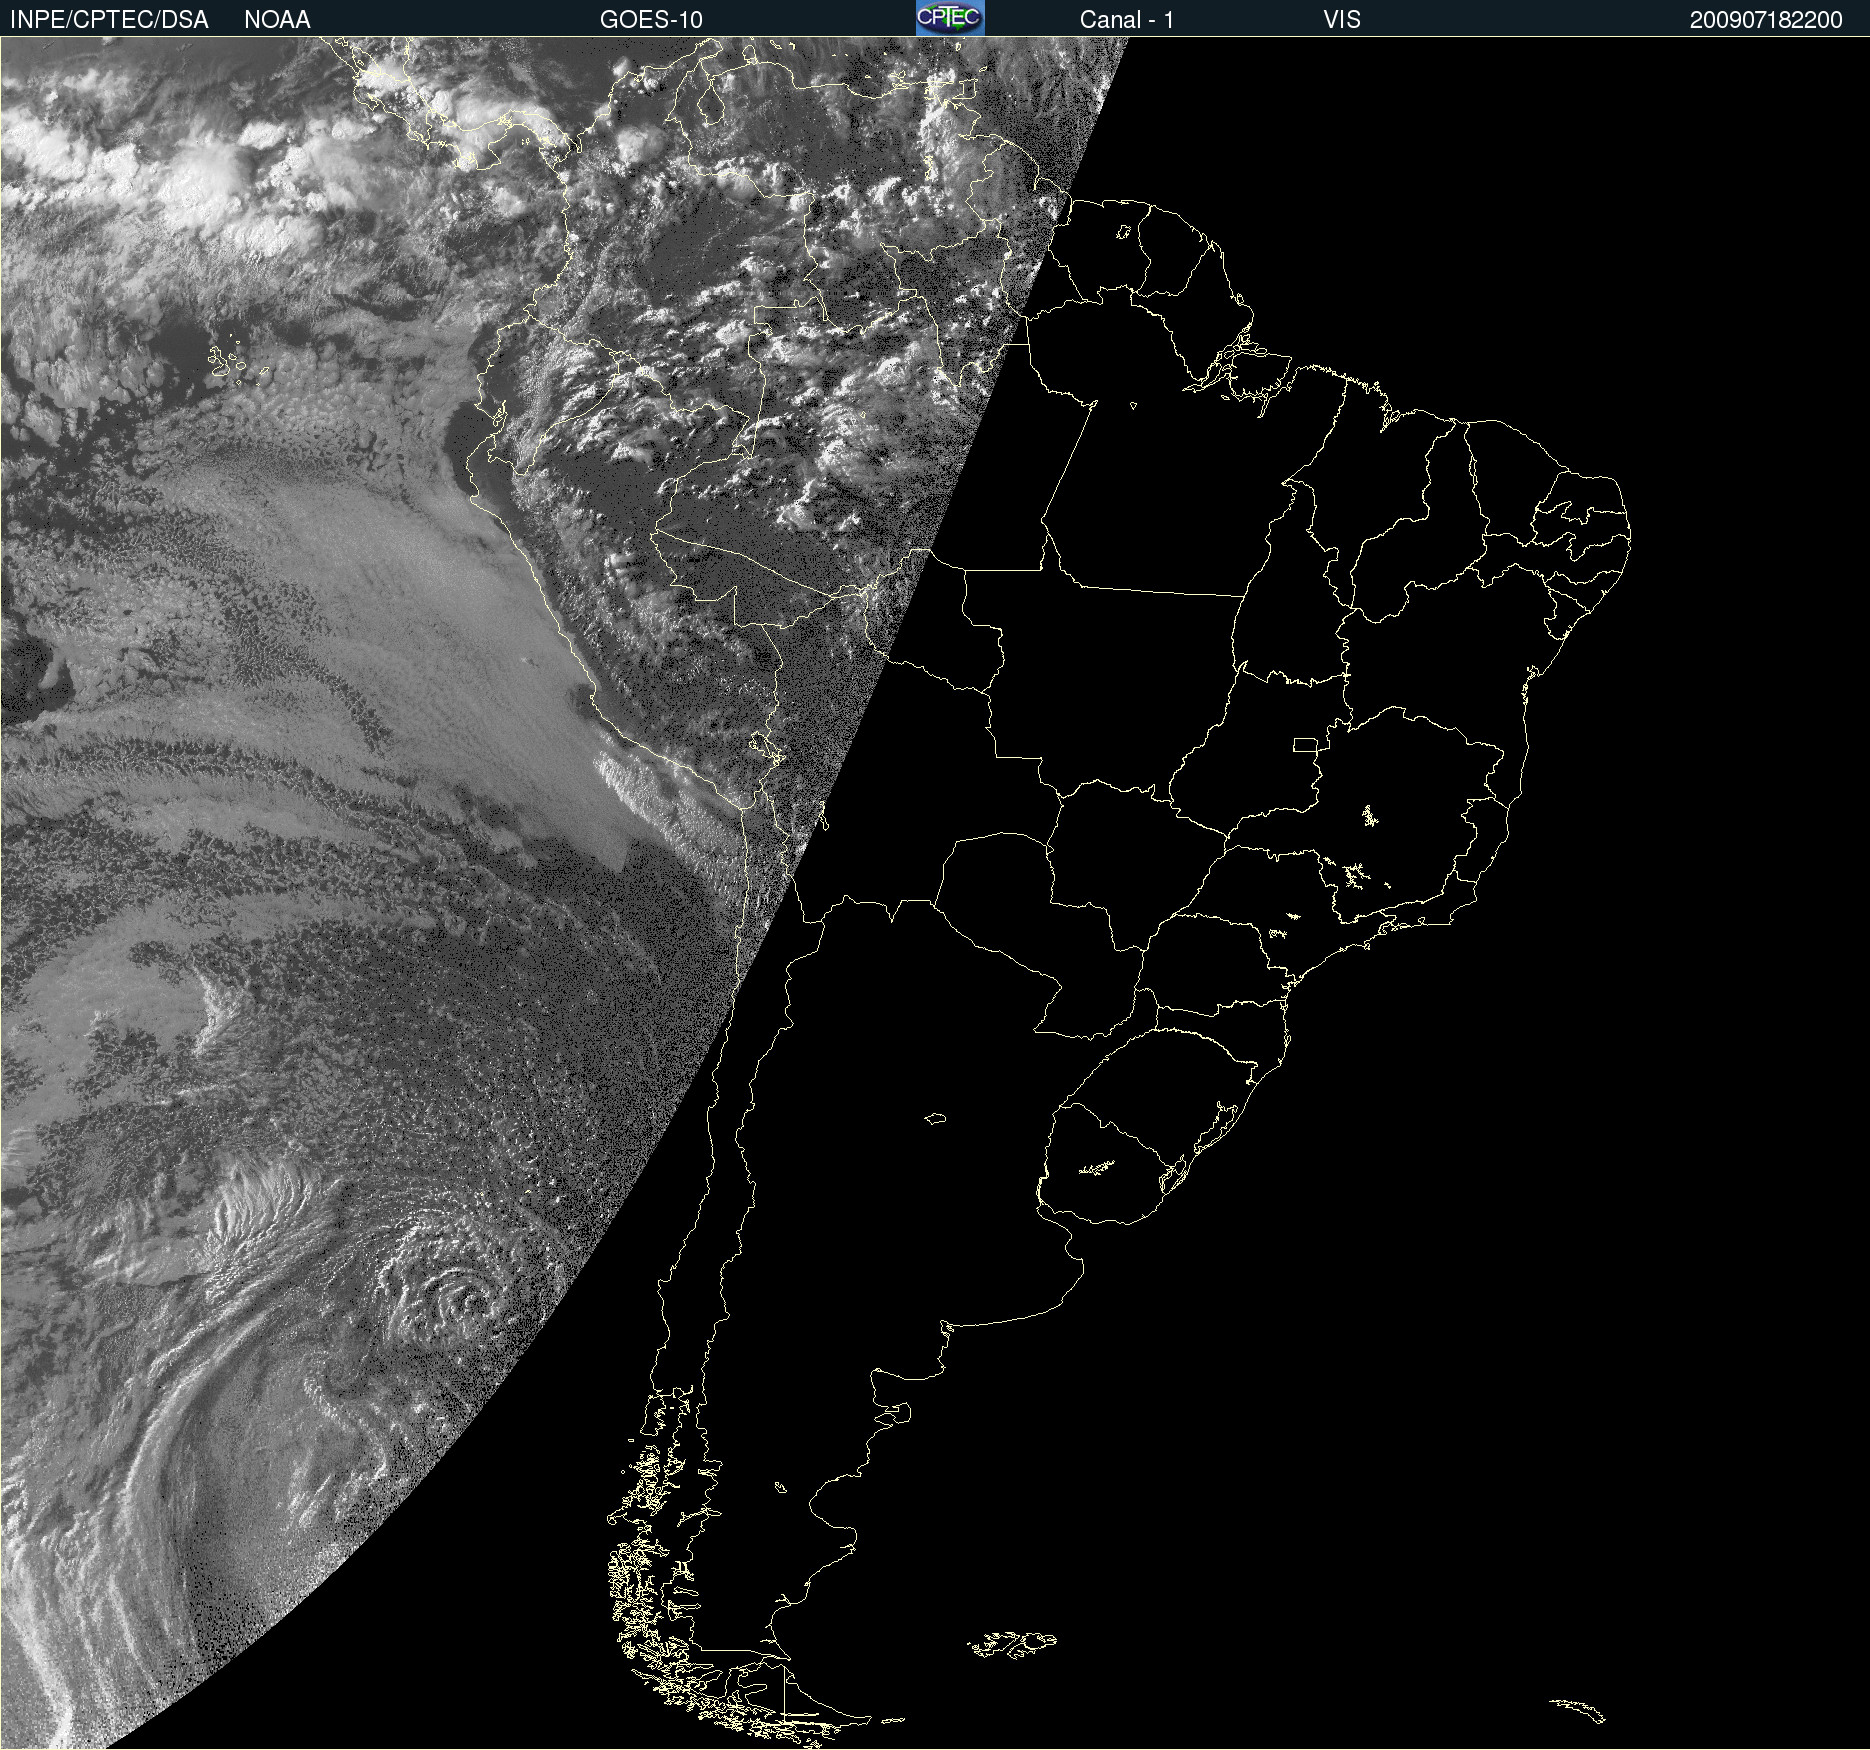The height and width of the screenshot is (1750, 1870).
Task: Select the NOAA label in header
Action: (277, 20)
